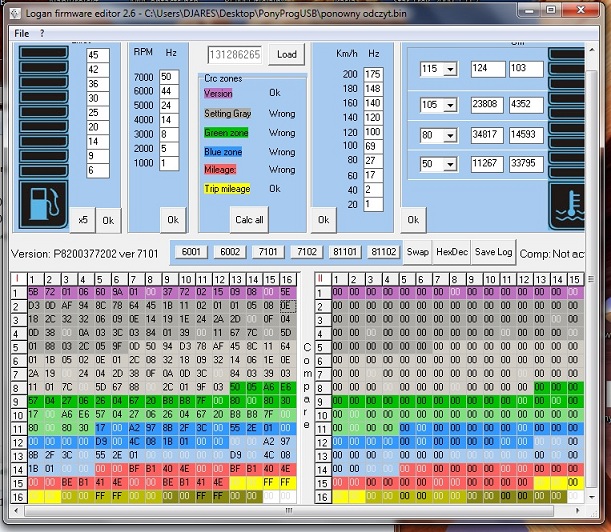
Task: Click the Calc all button
Action: point(249,220)
